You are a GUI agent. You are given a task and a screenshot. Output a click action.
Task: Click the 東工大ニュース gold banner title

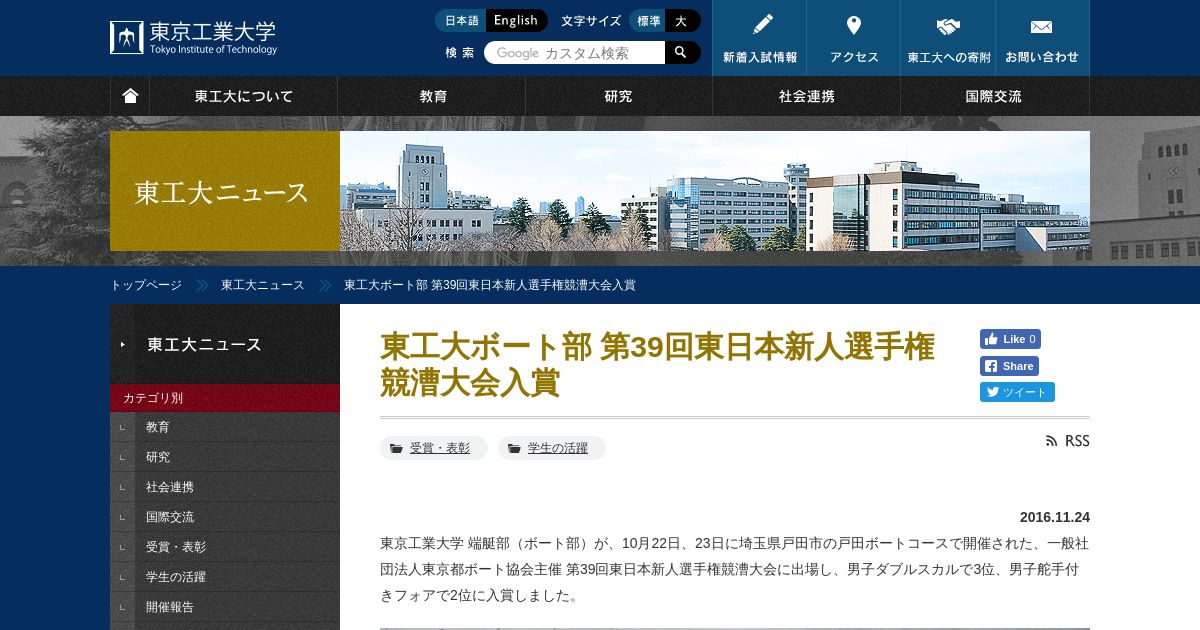[225, 191]
